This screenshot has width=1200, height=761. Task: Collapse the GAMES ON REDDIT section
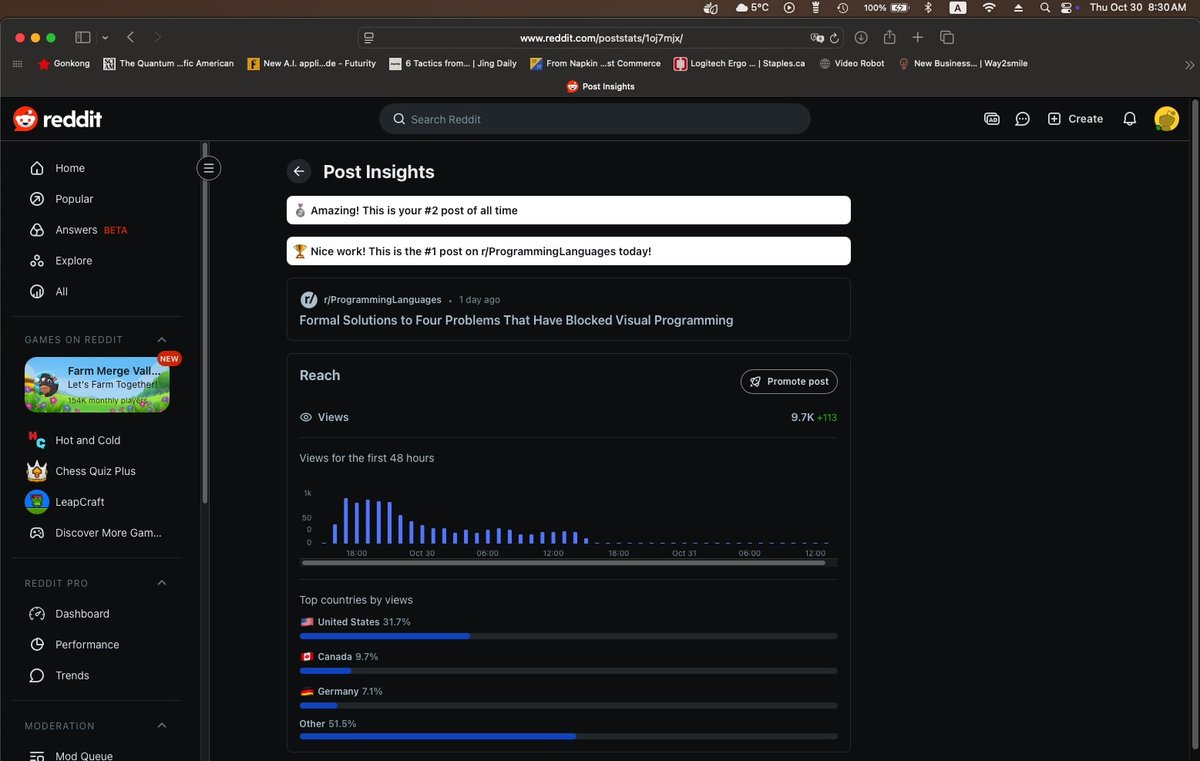click(161, 339)
